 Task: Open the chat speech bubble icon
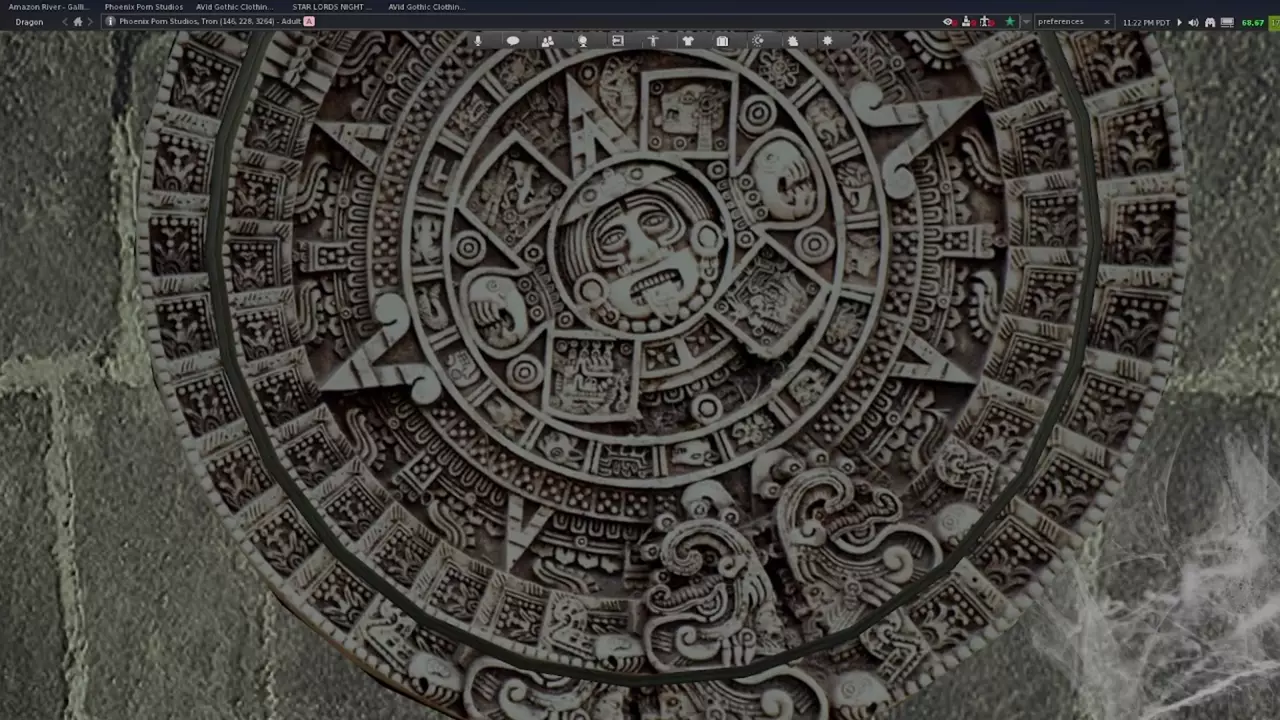pos(513,41)
